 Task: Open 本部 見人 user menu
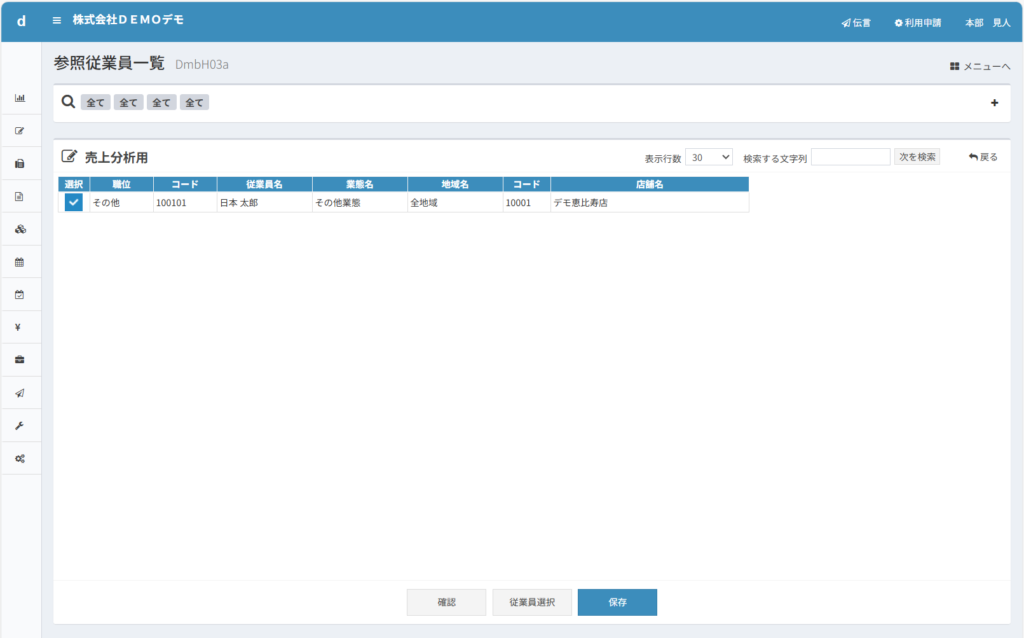(986, 22)
